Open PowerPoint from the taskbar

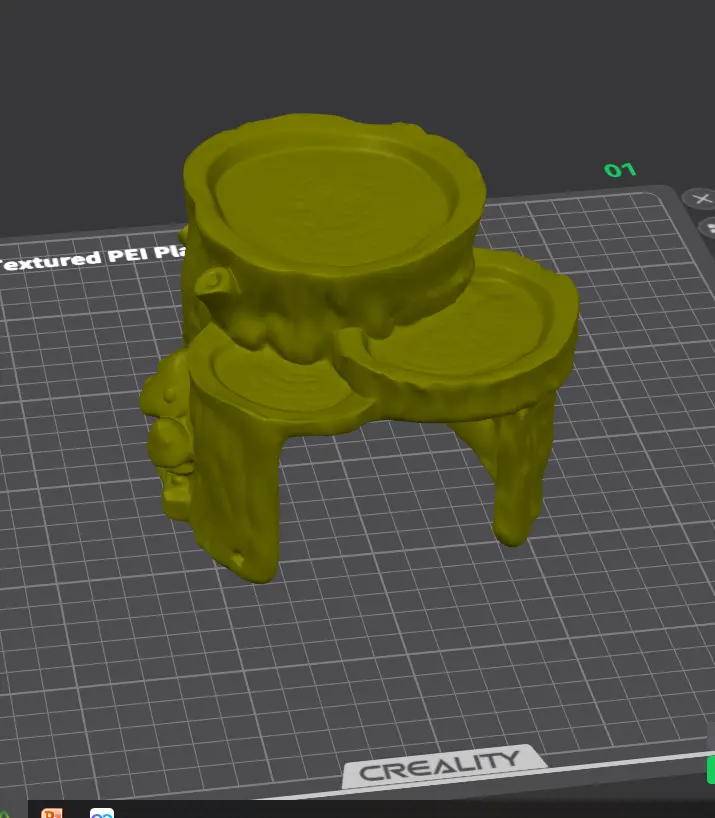coord(52,813)
